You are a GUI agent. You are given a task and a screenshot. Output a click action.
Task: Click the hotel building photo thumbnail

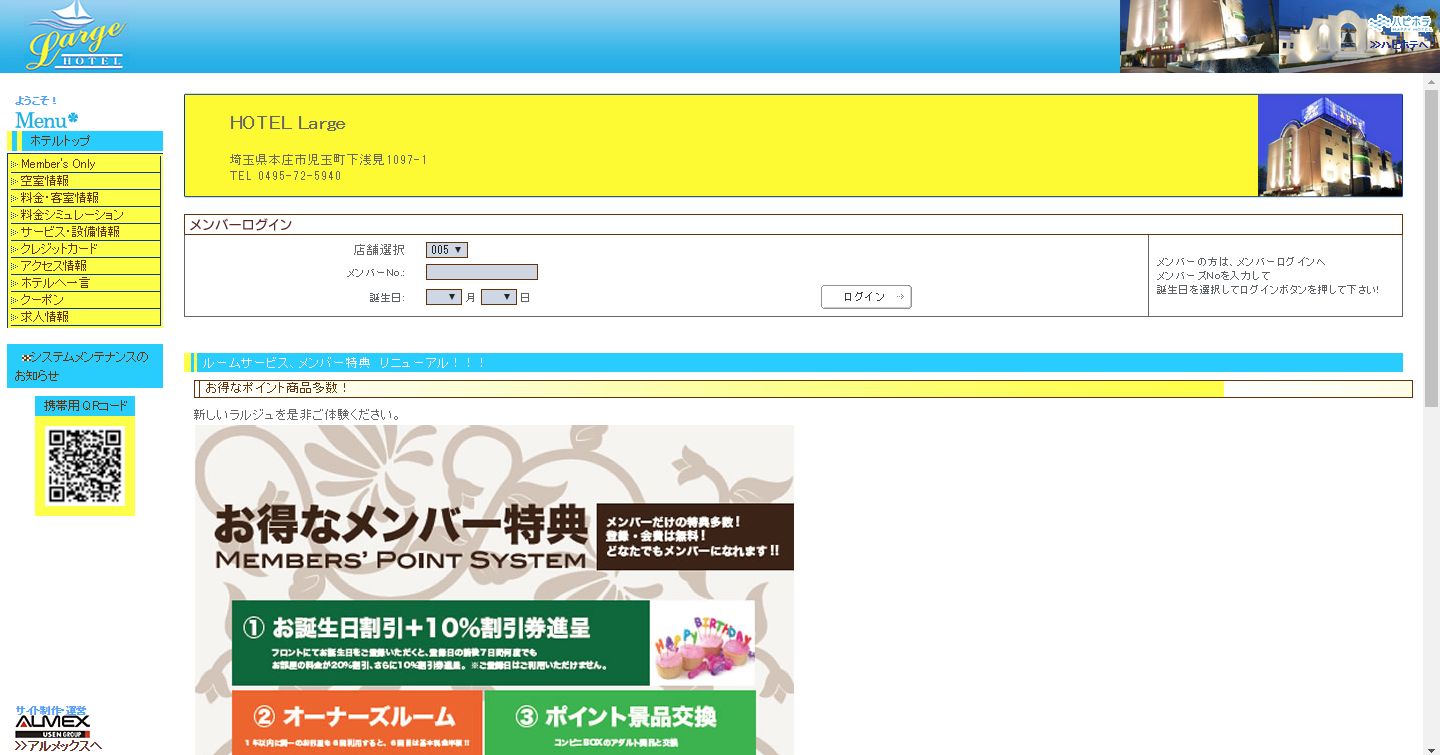click(1330, 145)
